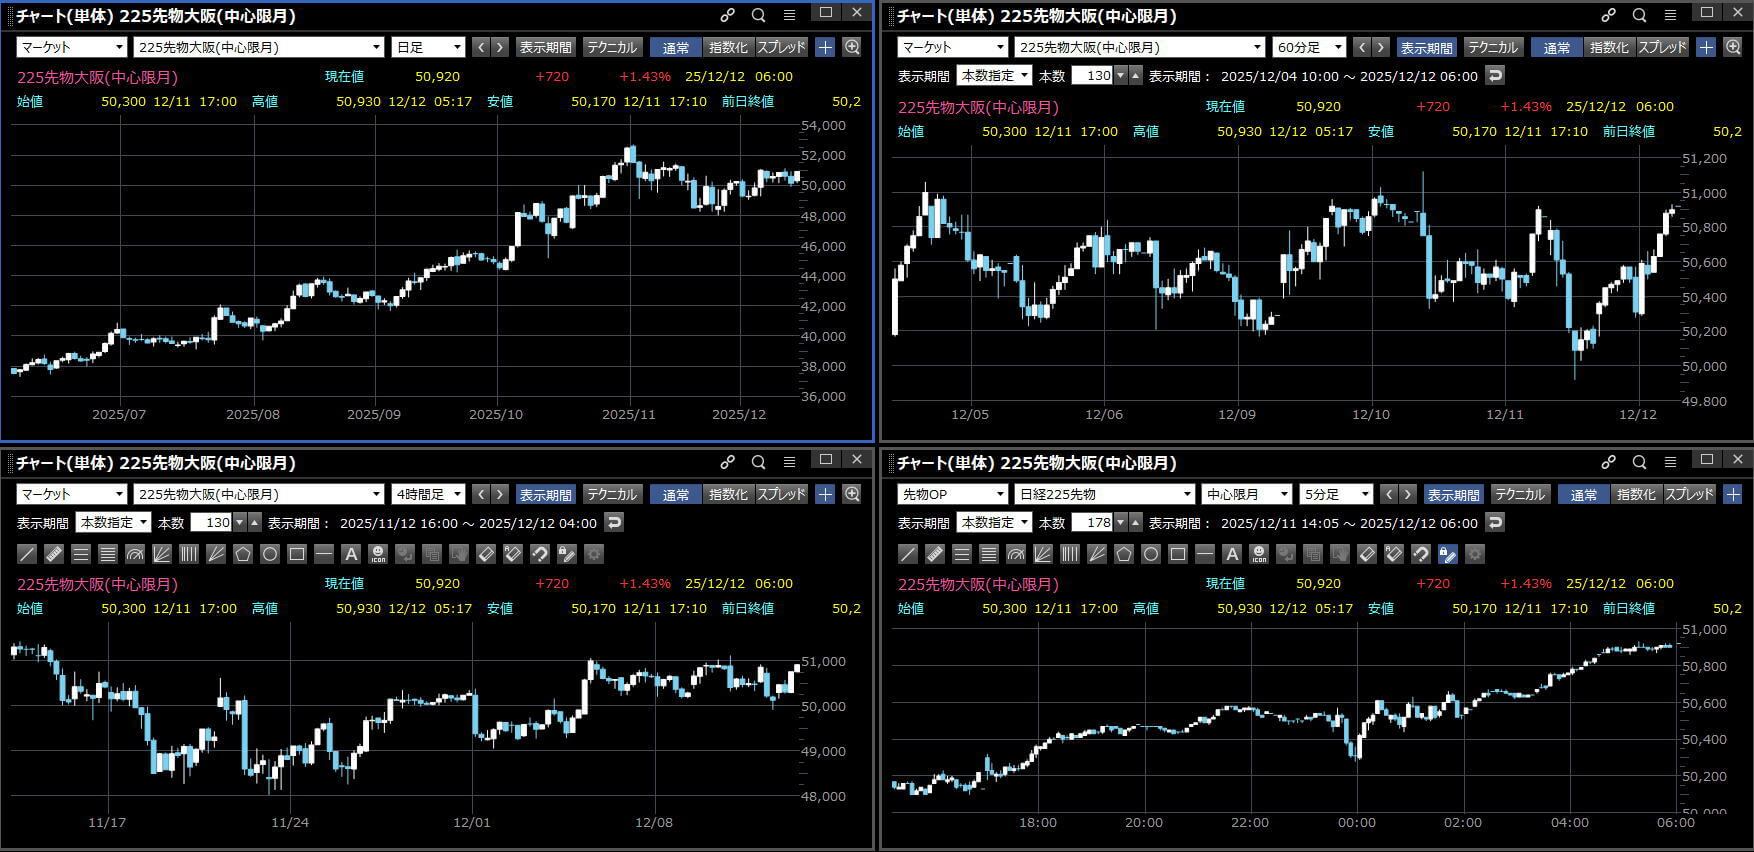Click the reset period arrow in 60分足 chart
The height and width of the screenshot is (852, 1754).
point(1494,76)
